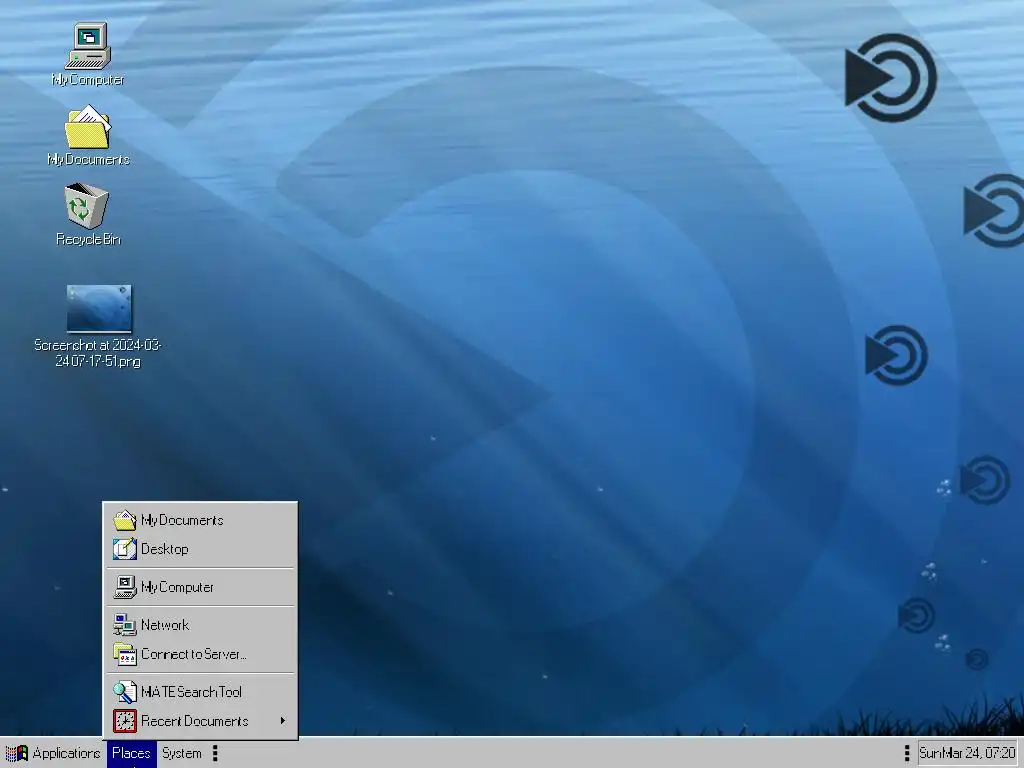Image resolution: width=1024 pixels, height=768 pixels.
Task: Click the Screenshot at 2024-03-24 file name label
Action: 98,353
